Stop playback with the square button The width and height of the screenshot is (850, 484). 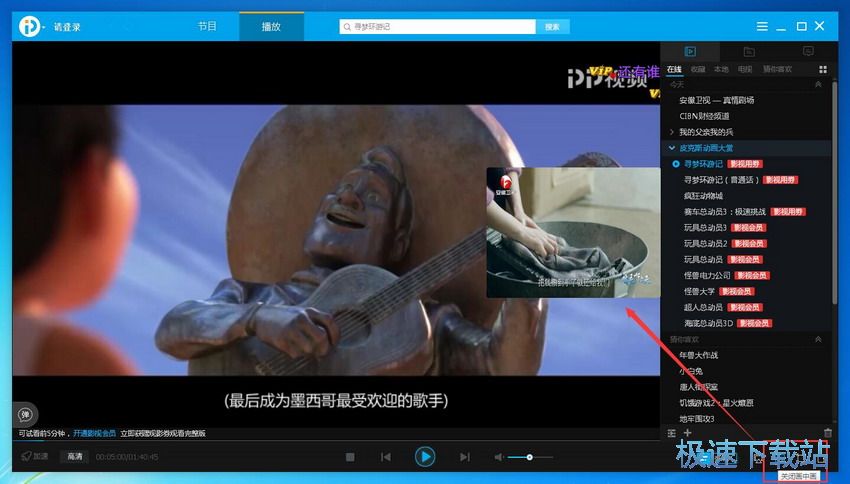[350, 457]
